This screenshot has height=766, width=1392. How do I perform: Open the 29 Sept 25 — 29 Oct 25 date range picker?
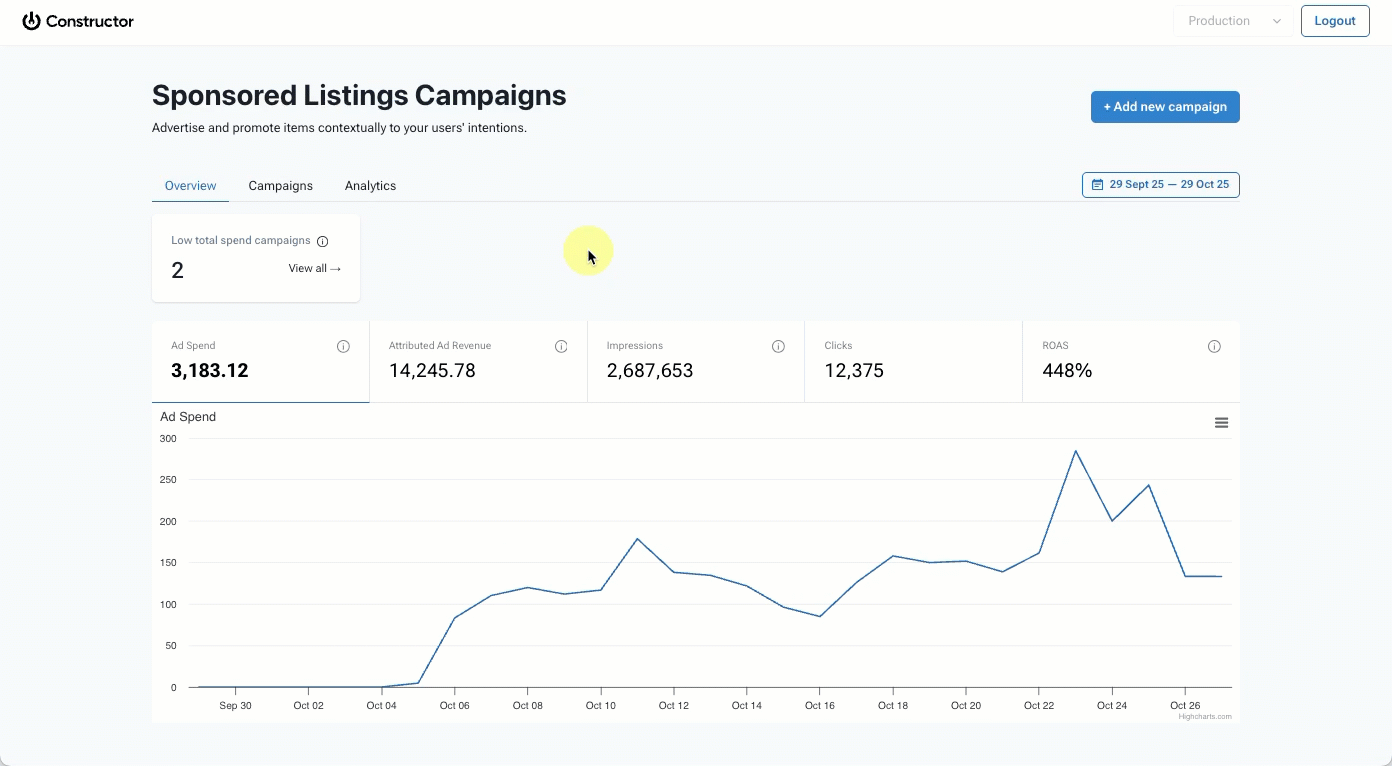tap(1161, 185)
